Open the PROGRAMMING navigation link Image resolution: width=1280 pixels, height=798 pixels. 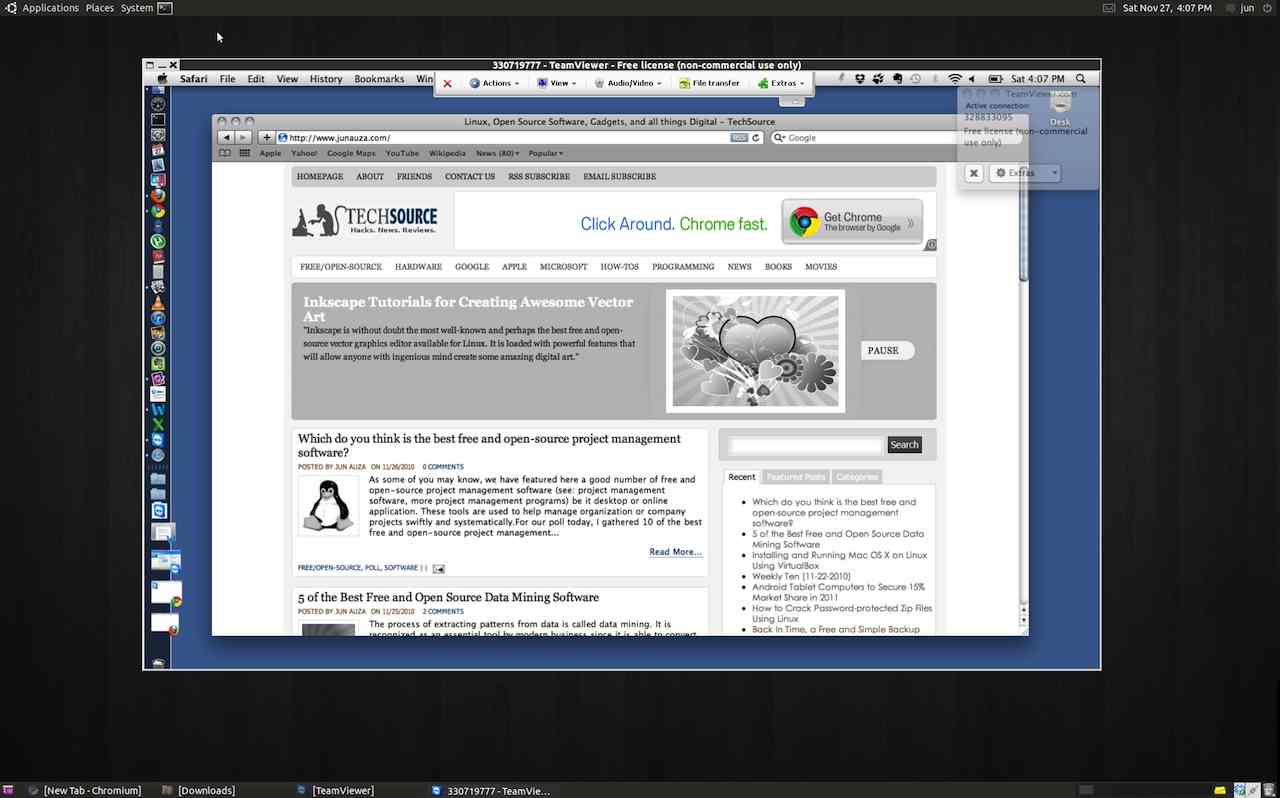[x=683, y=267]
